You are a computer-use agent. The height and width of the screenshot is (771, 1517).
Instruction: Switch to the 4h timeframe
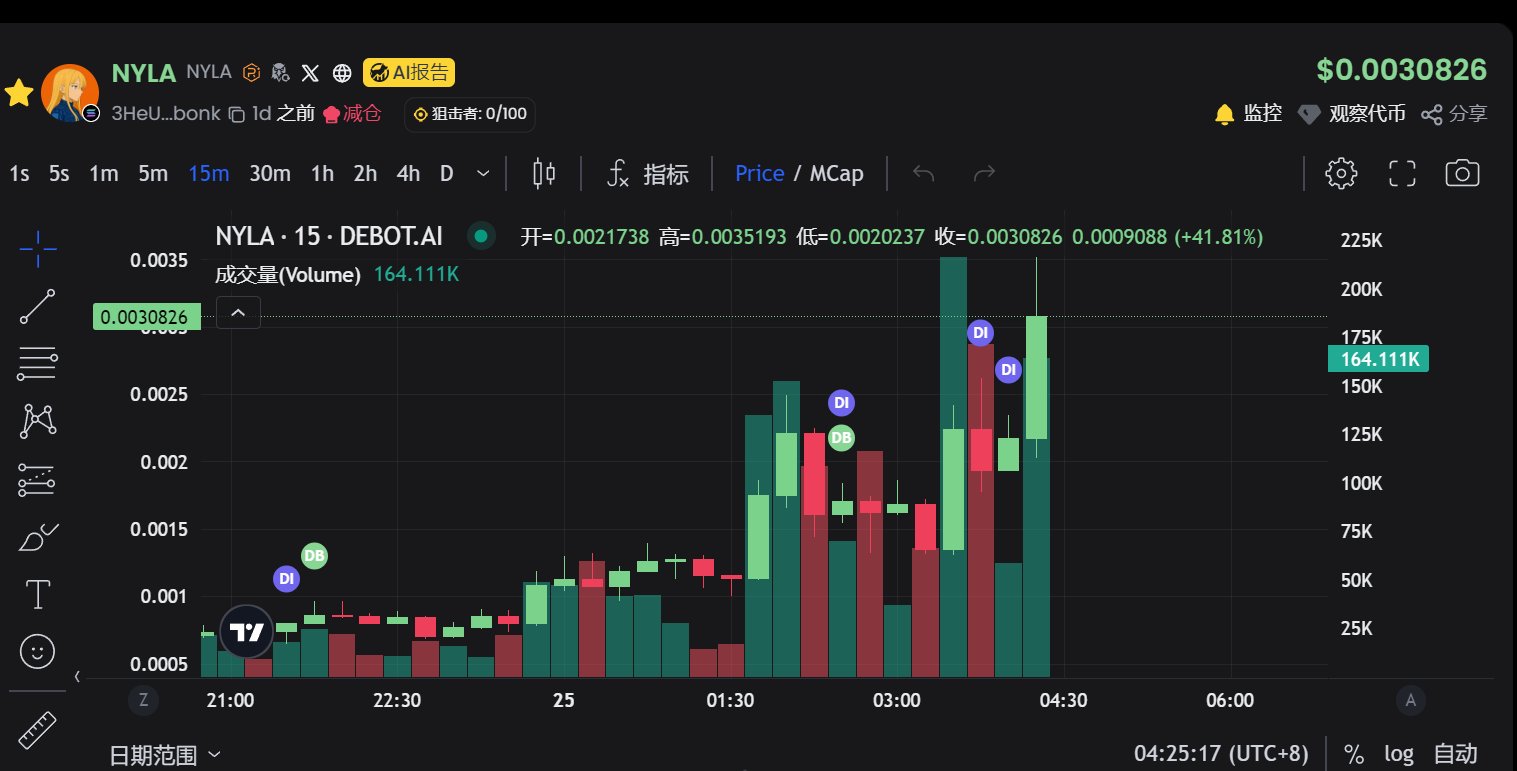pyautogui.click(x=408, y=173)
